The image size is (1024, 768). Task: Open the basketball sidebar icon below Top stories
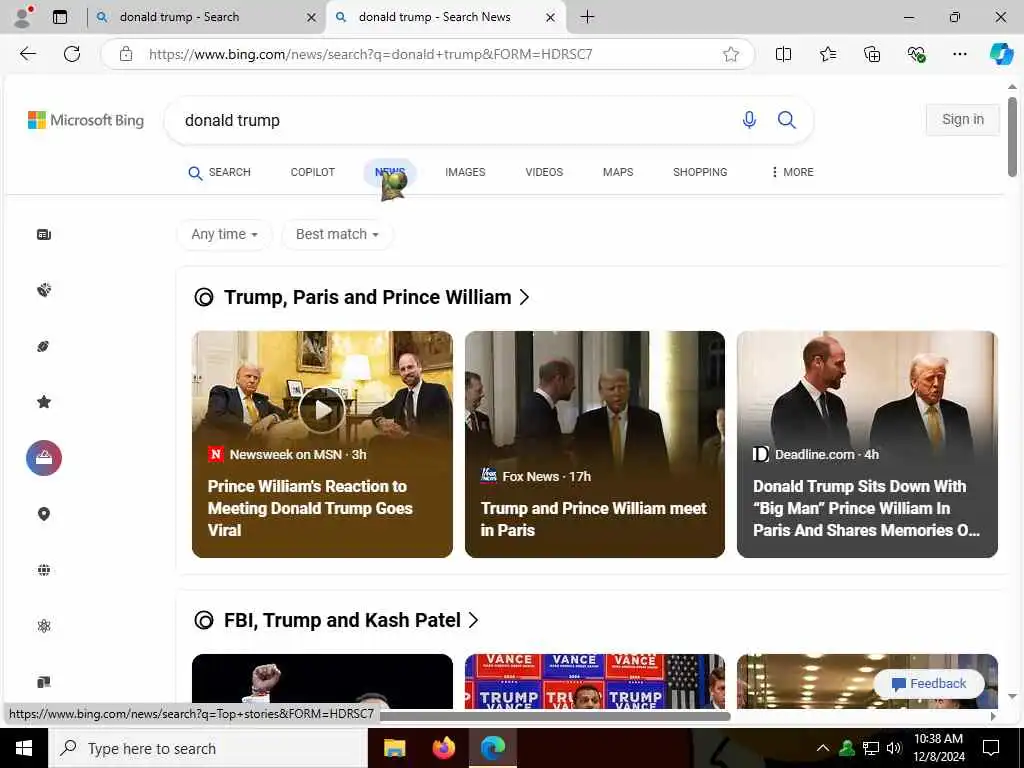point(44,290)
